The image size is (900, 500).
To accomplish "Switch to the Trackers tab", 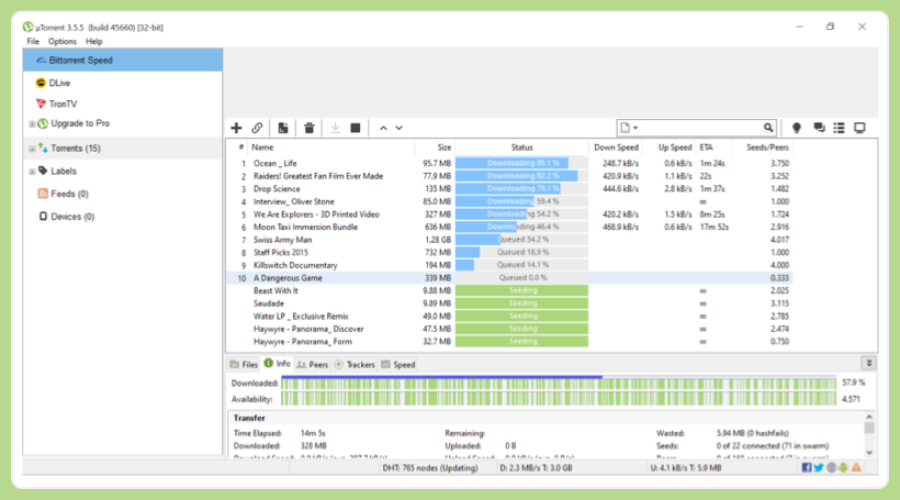I will 355,364.
